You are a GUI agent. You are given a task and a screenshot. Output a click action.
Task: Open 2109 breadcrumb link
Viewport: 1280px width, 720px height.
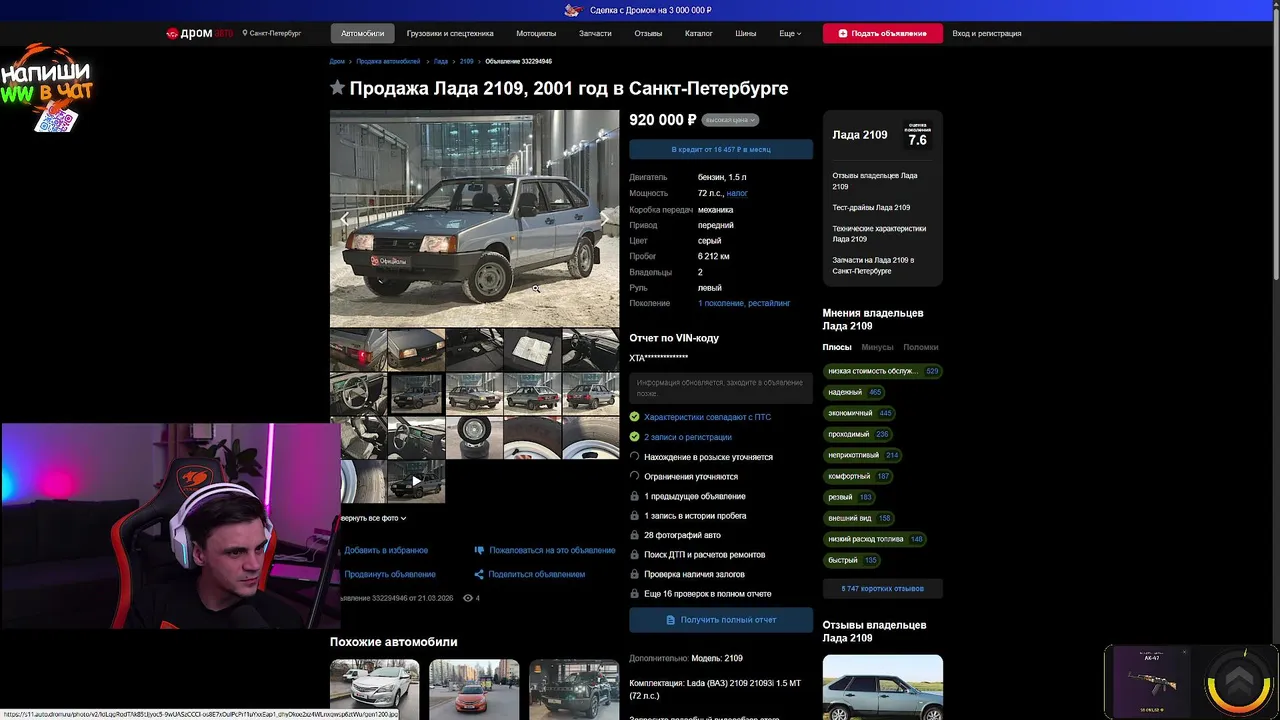(x=466, y=62)
